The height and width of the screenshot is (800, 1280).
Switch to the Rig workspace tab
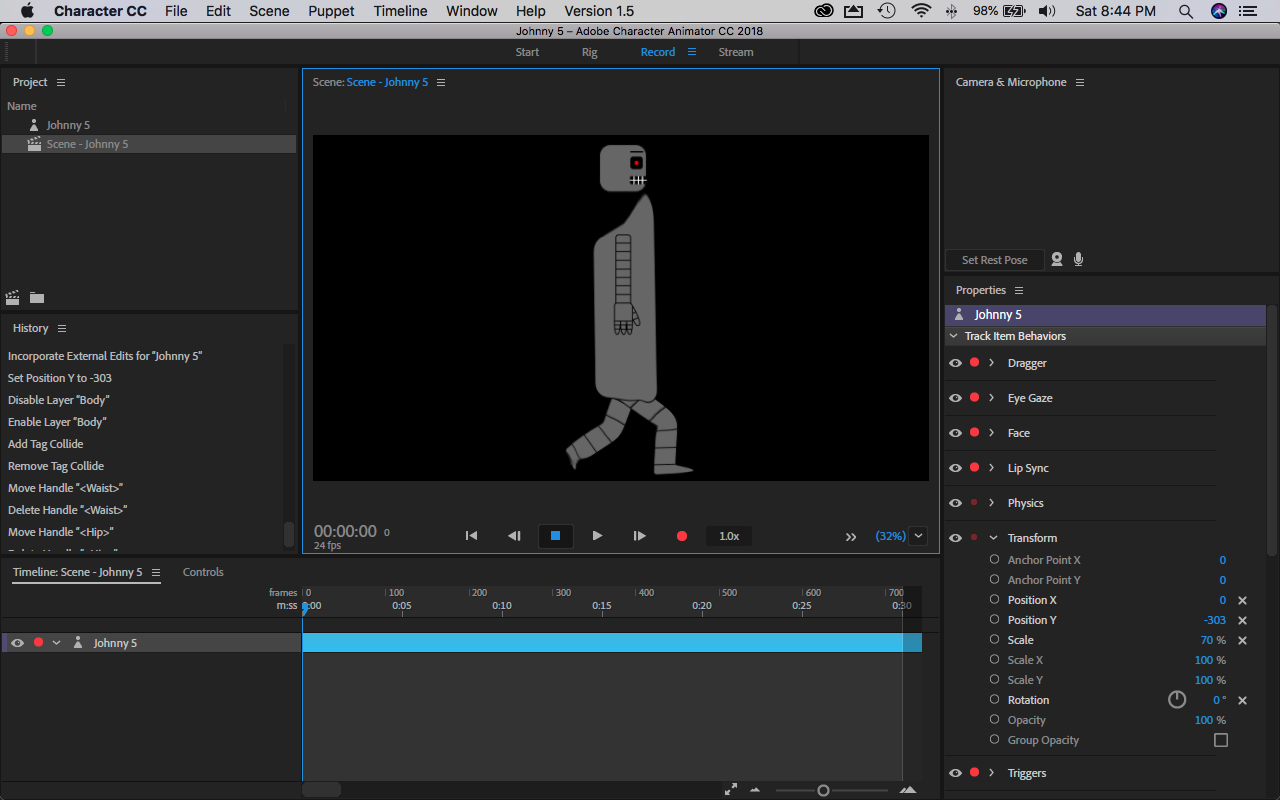click(590, 52)
